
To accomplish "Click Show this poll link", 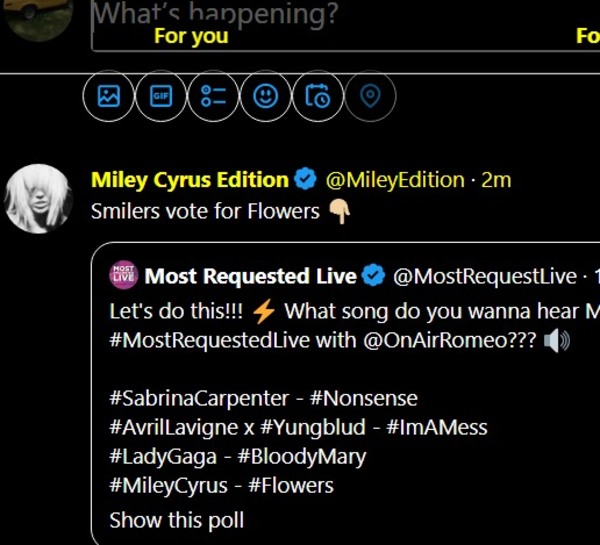I will click(x=176, y=520).
